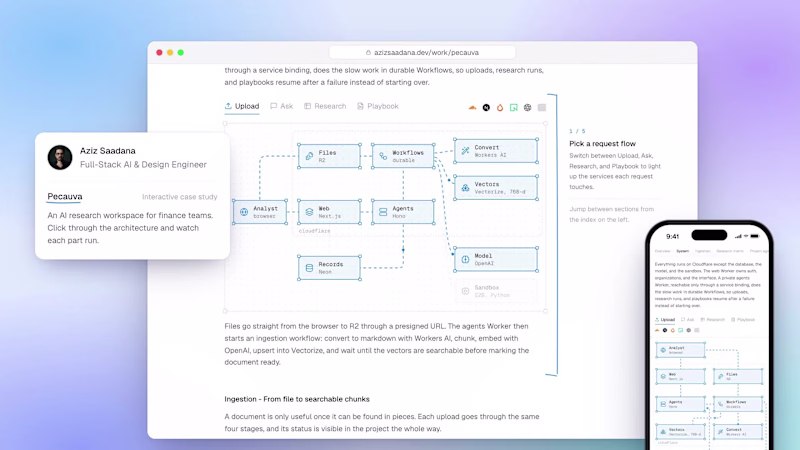Click the Convert Workers AI node

pyautogui.click(x=496, y=151)
